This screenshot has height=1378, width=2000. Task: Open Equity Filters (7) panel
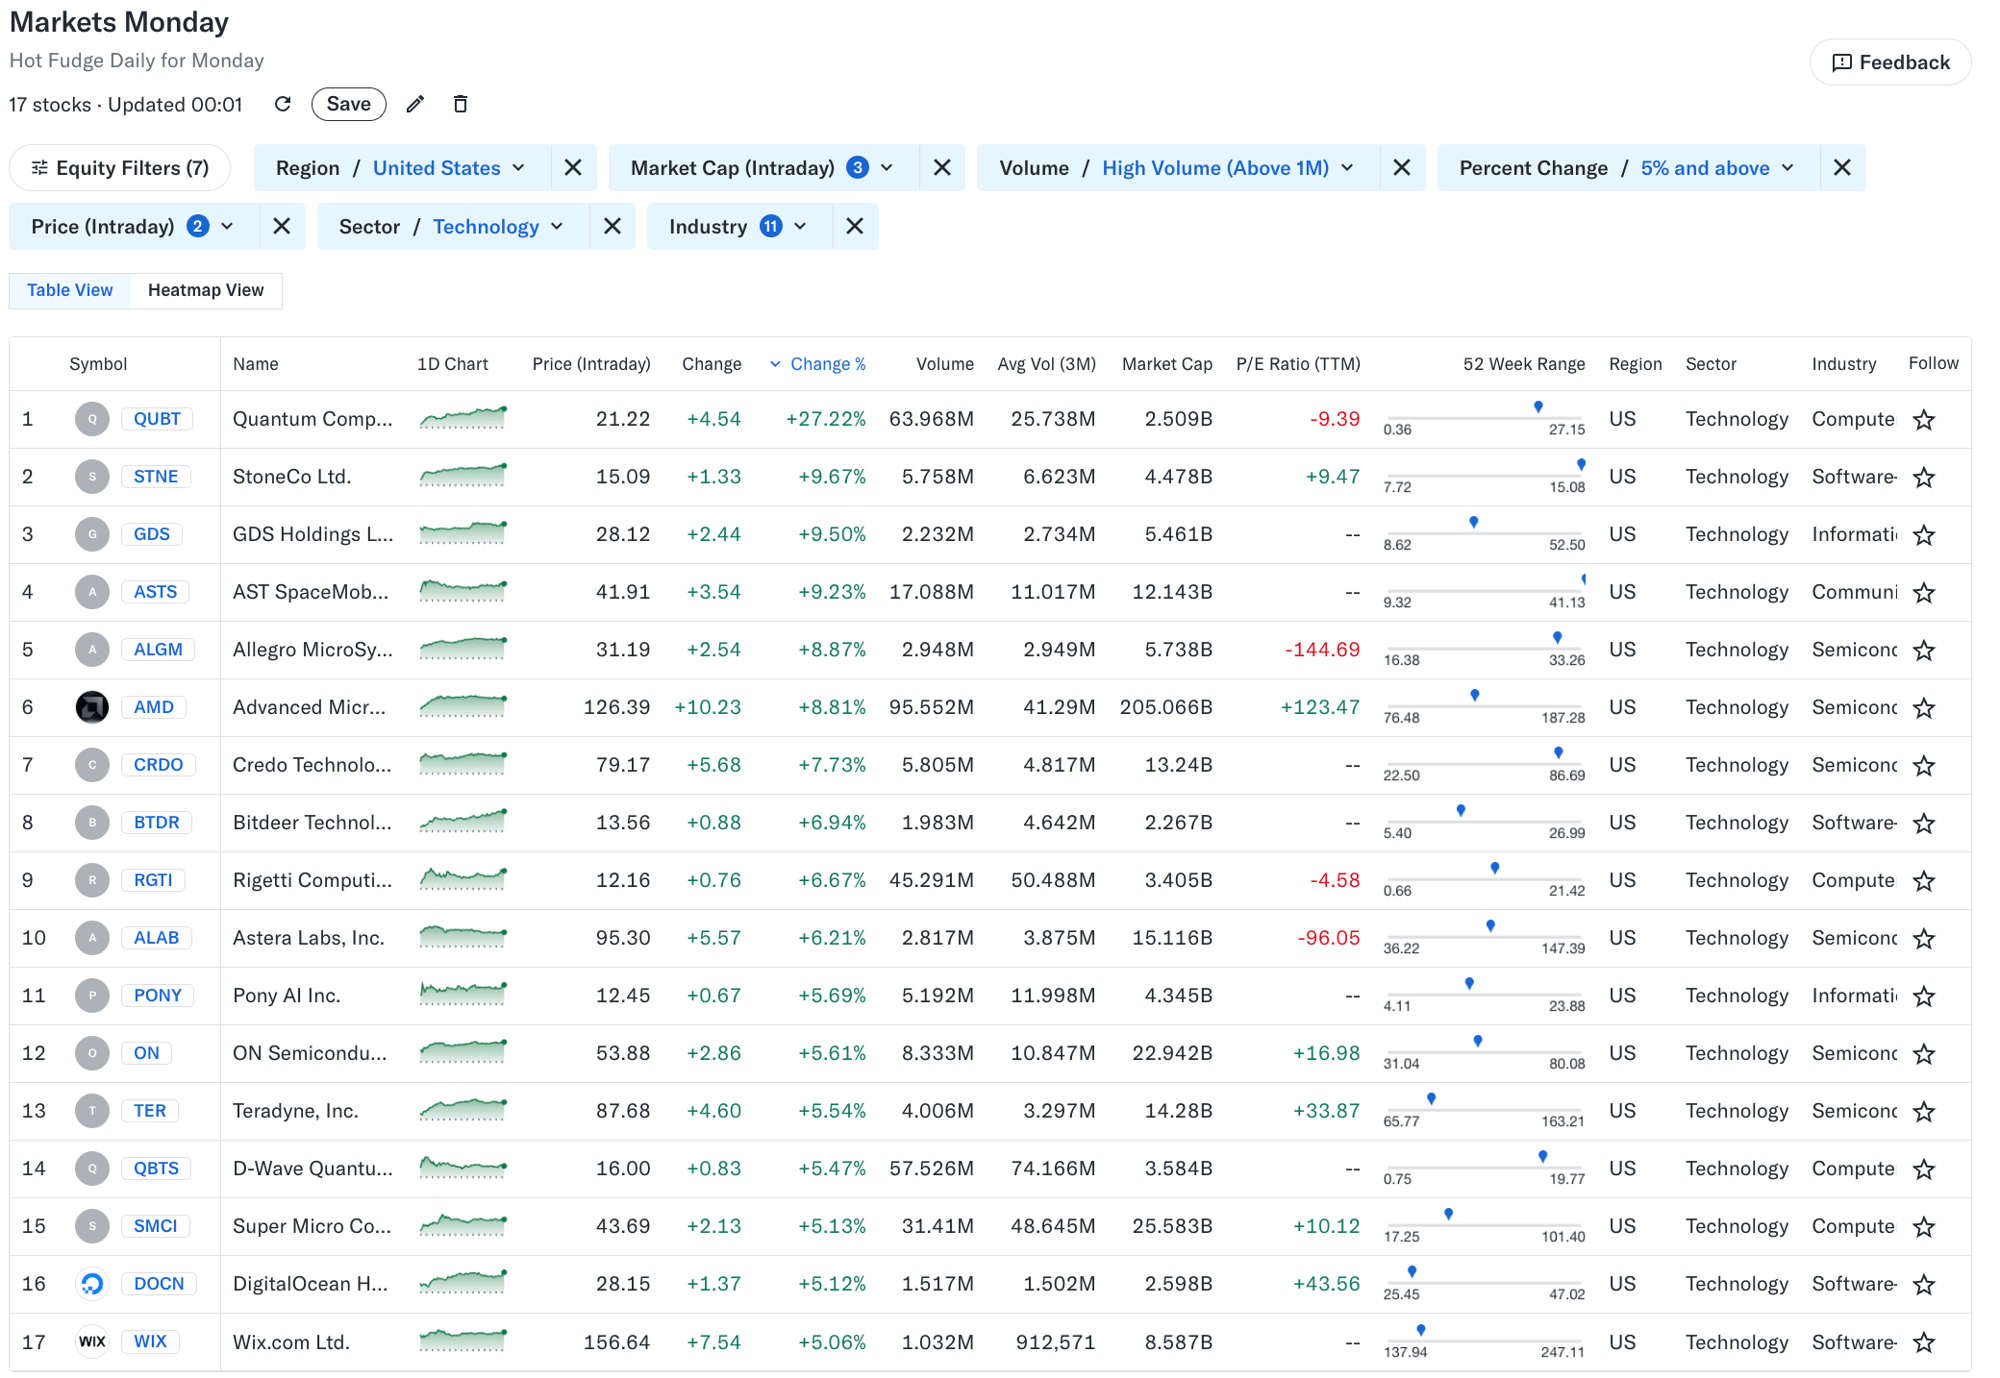(x=120, y=168)
